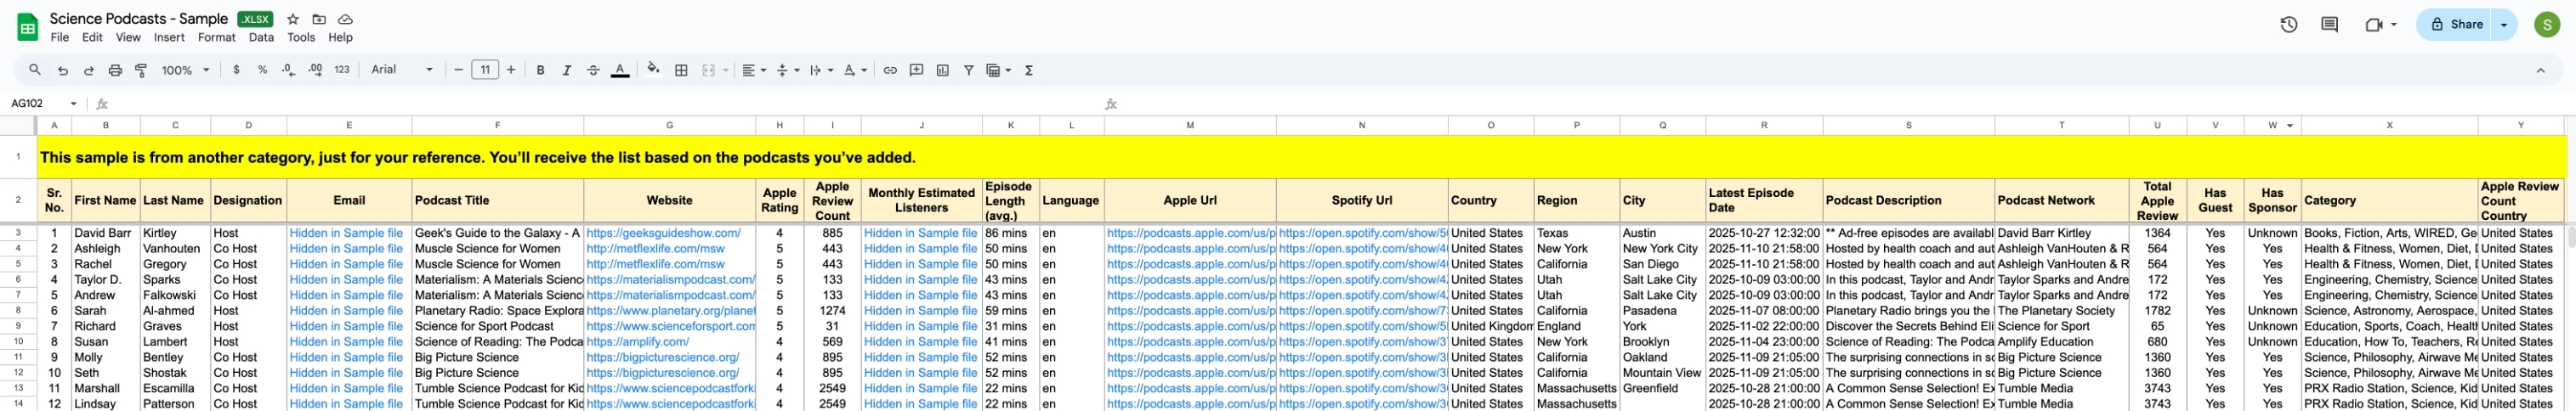Open the geeksguideshow.com website link
The height and width of the screenshot is (411, 2576).
point(663,233)
